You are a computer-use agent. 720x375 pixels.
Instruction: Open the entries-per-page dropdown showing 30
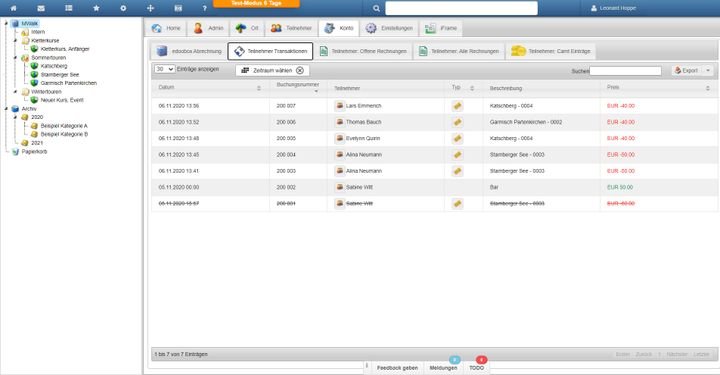coord(164,69)
